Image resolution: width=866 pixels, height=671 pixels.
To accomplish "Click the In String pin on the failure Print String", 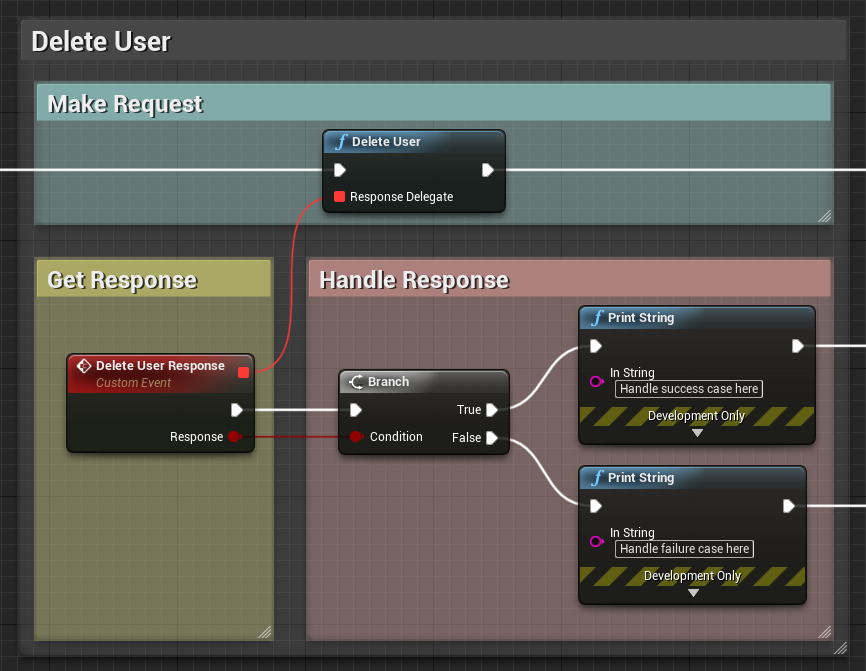I will coord(596,542).
